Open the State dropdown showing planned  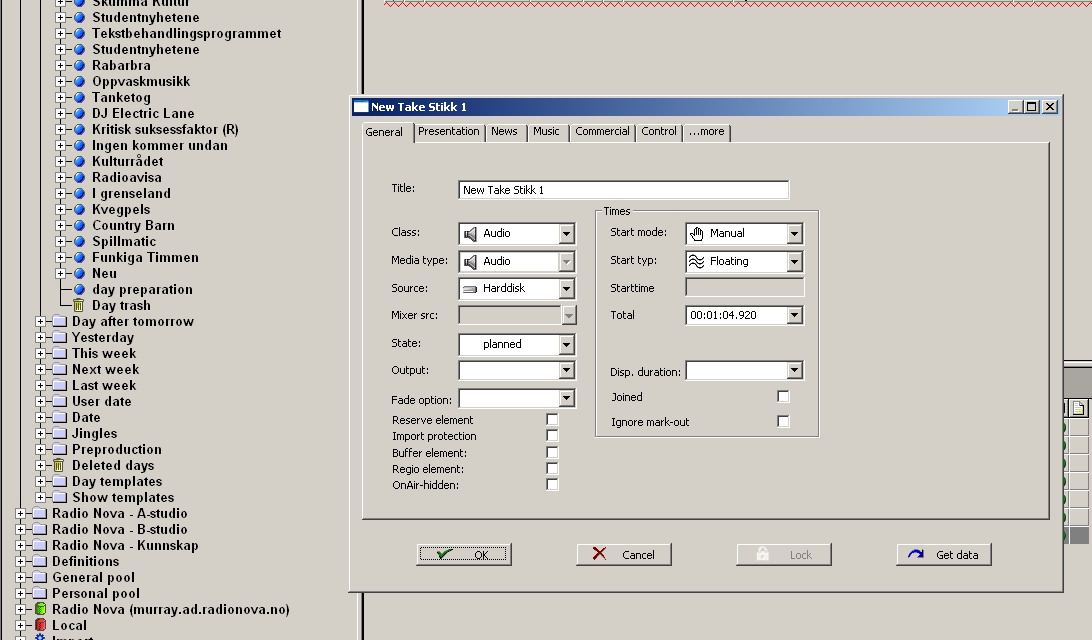point(566,344)
